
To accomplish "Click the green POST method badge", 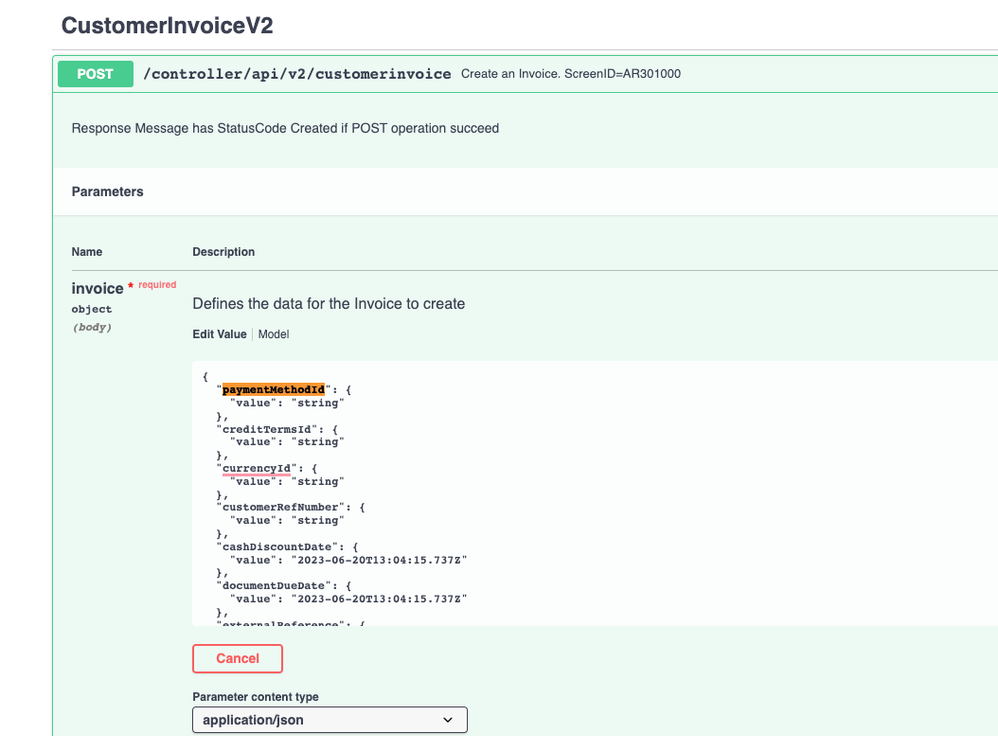I will point(95,74).
